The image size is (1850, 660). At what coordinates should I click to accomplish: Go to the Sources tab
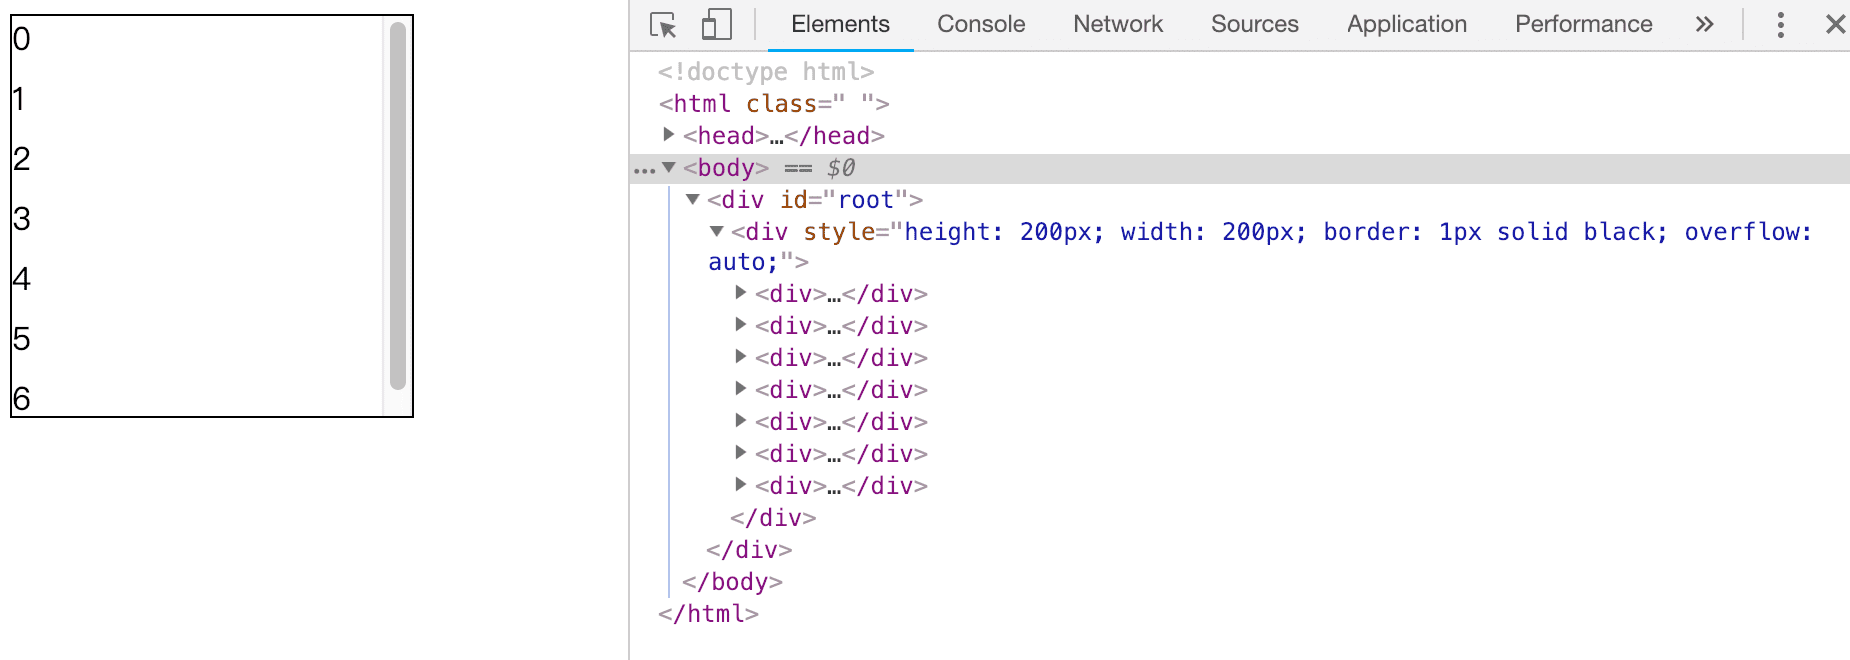pos(1255,25)
